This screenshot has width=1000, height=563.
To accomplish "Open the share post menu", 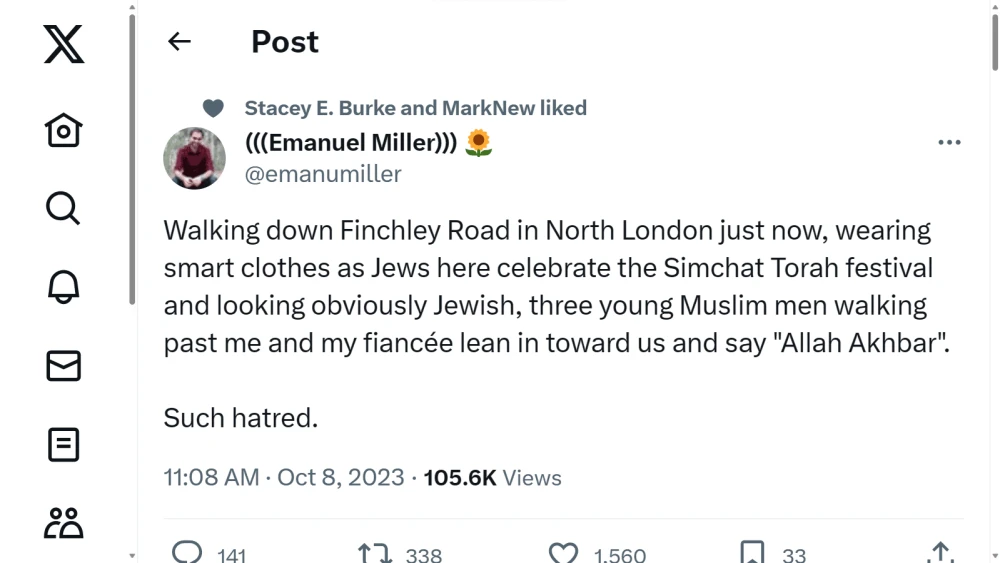I will 940,553.
